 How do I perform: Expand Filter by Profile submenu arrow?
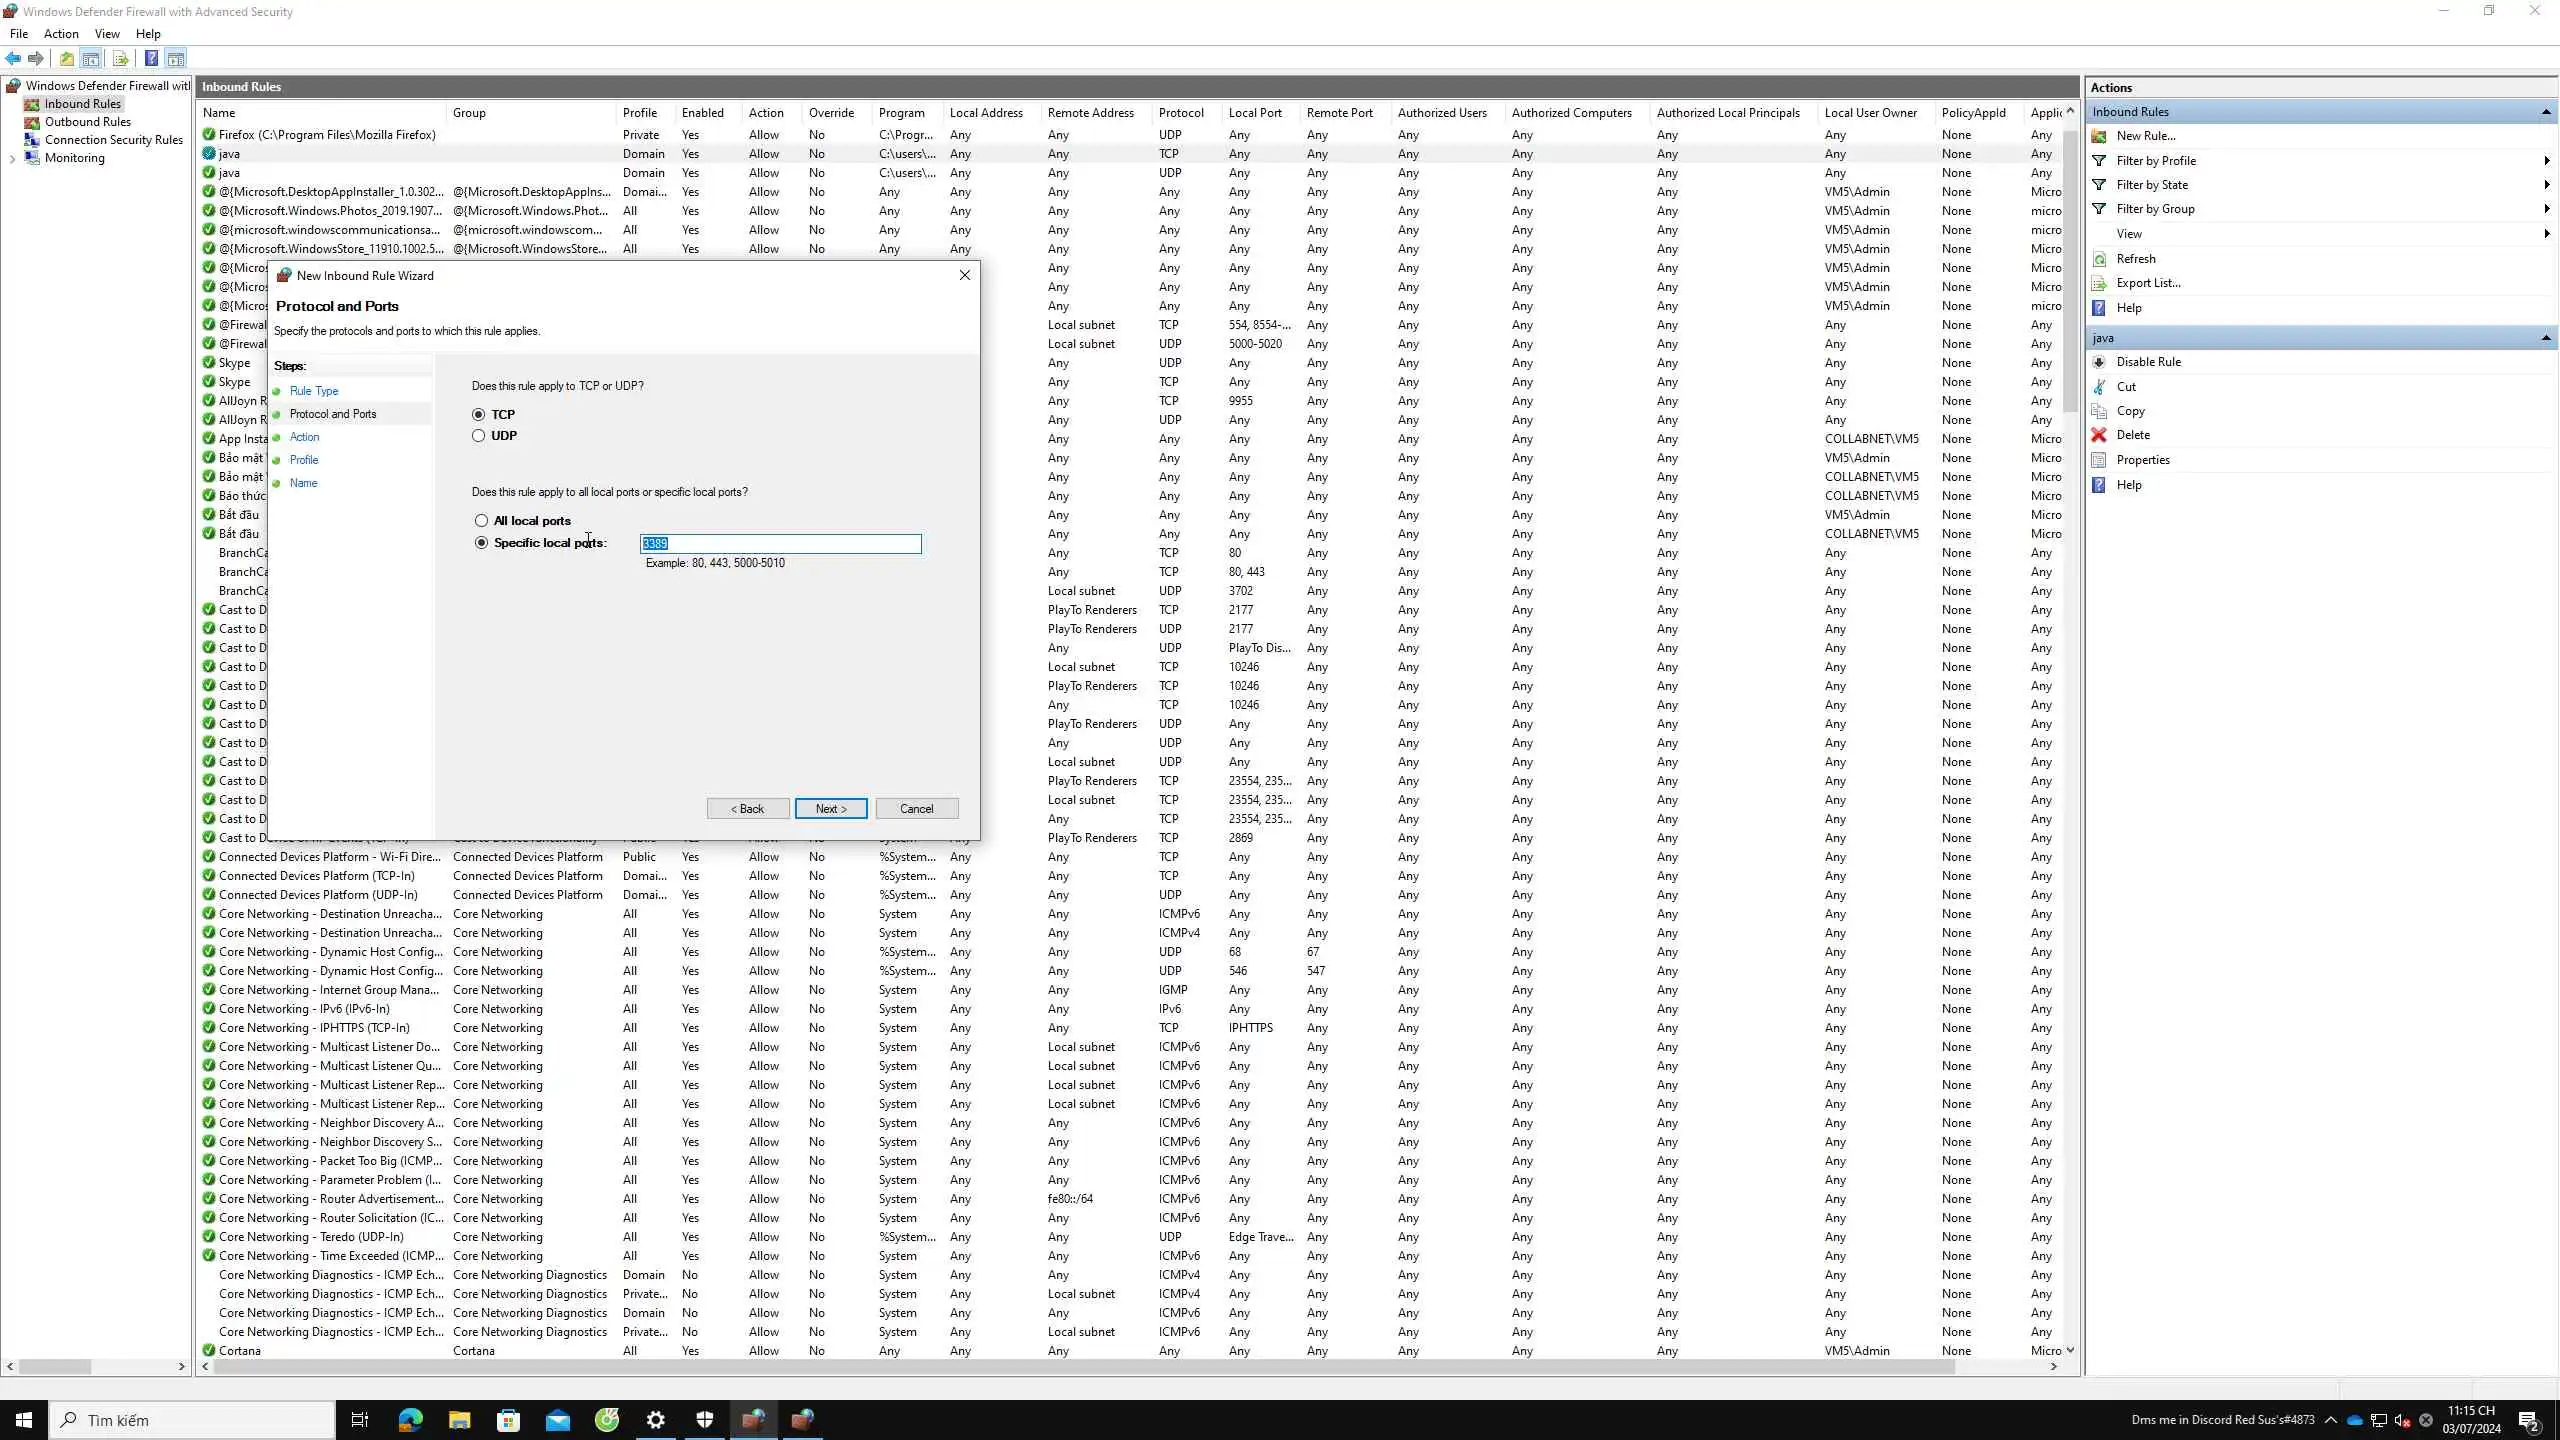coord(2546,161)
